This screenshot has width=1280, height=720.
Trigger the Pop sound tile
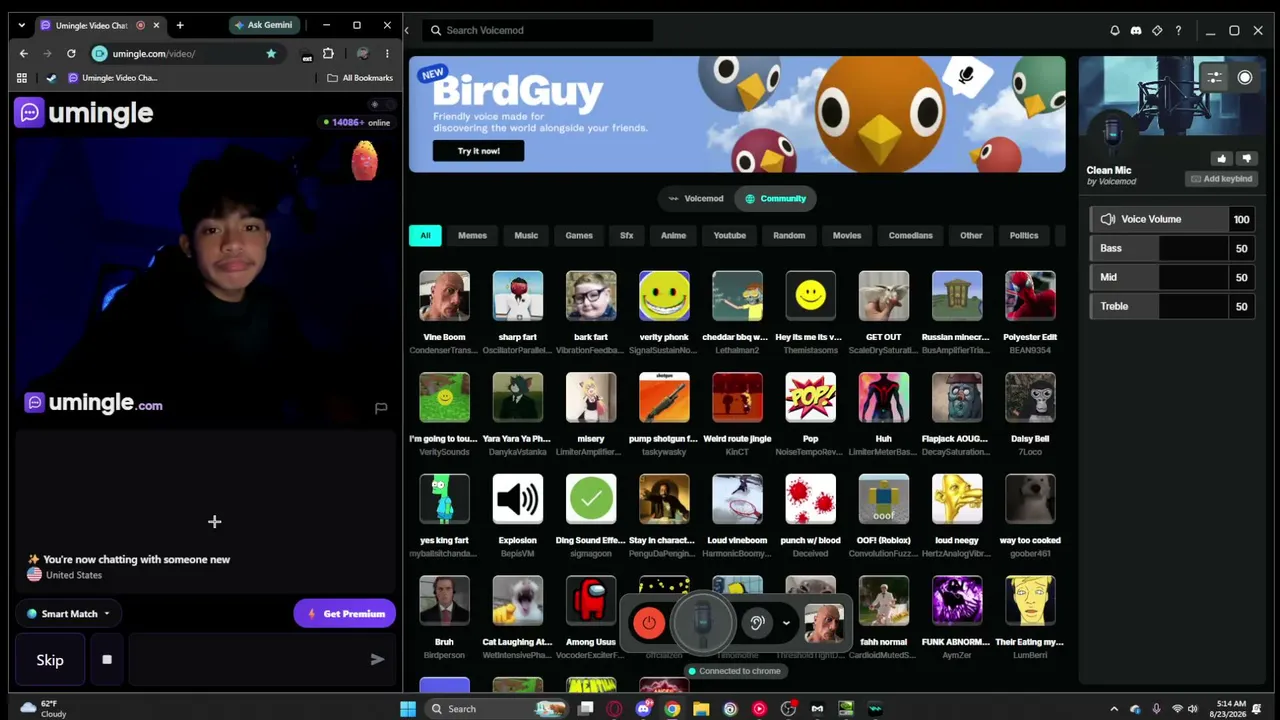(811, 398)
